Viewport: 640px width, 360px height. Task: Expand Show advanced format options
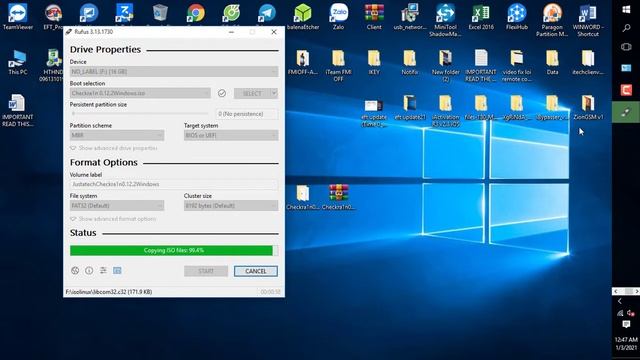[x=113, y=219]
